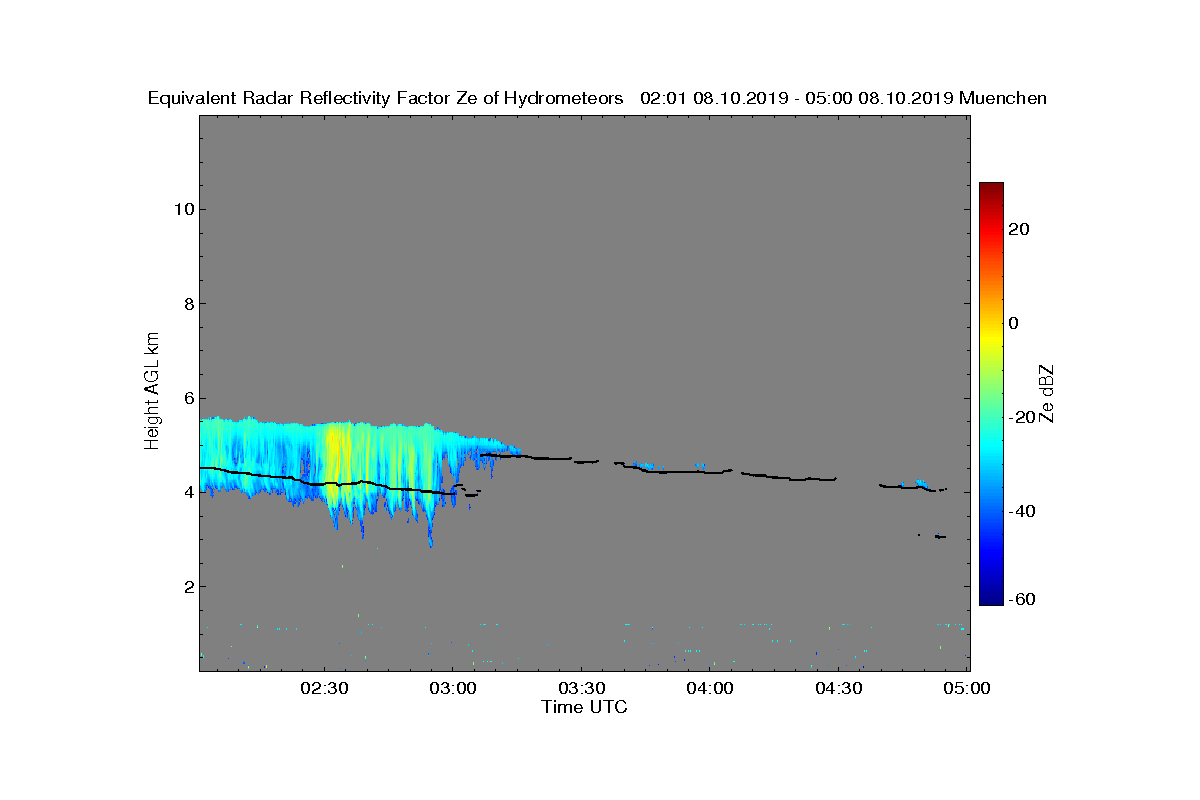Click the 05:00 time tick label

tap(967, 688)
